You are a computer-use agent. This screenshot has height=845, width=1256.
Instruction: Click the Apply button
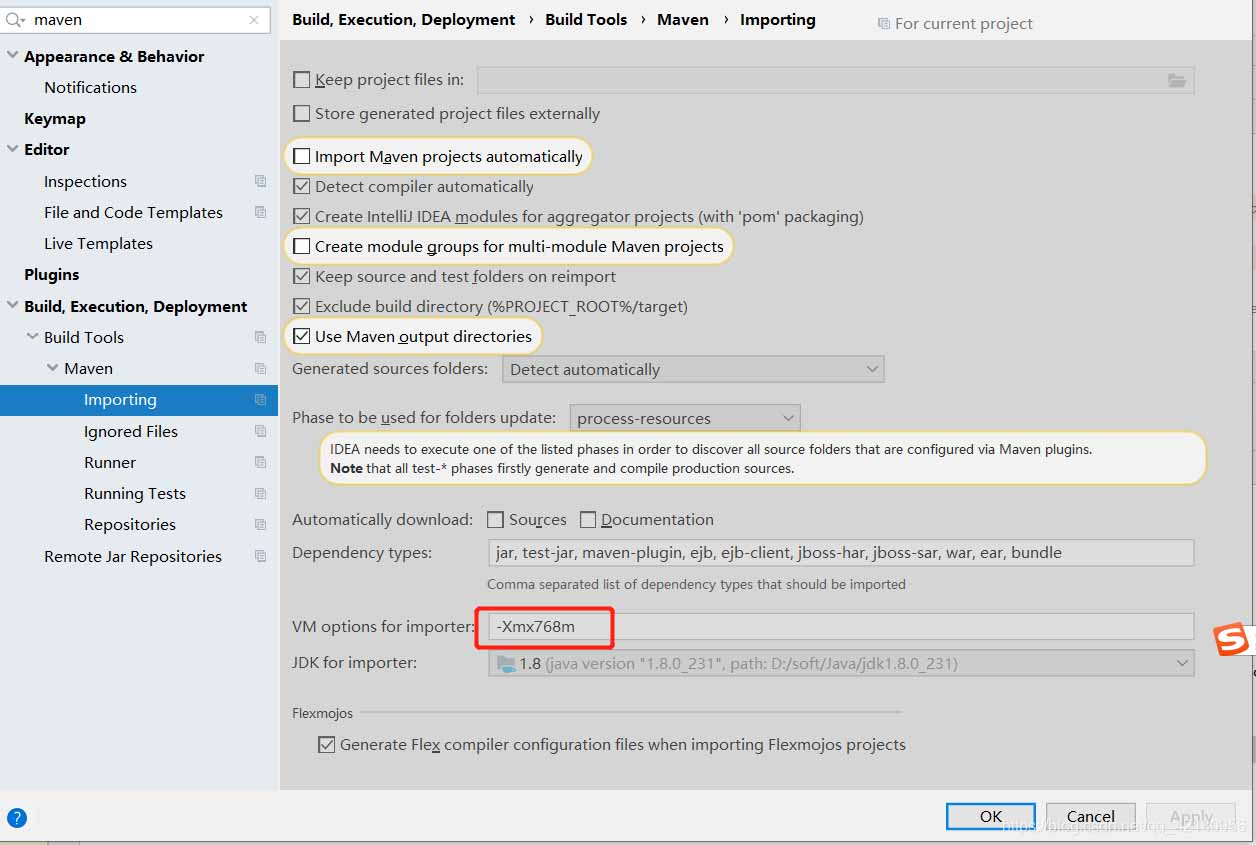point(1191,816)
